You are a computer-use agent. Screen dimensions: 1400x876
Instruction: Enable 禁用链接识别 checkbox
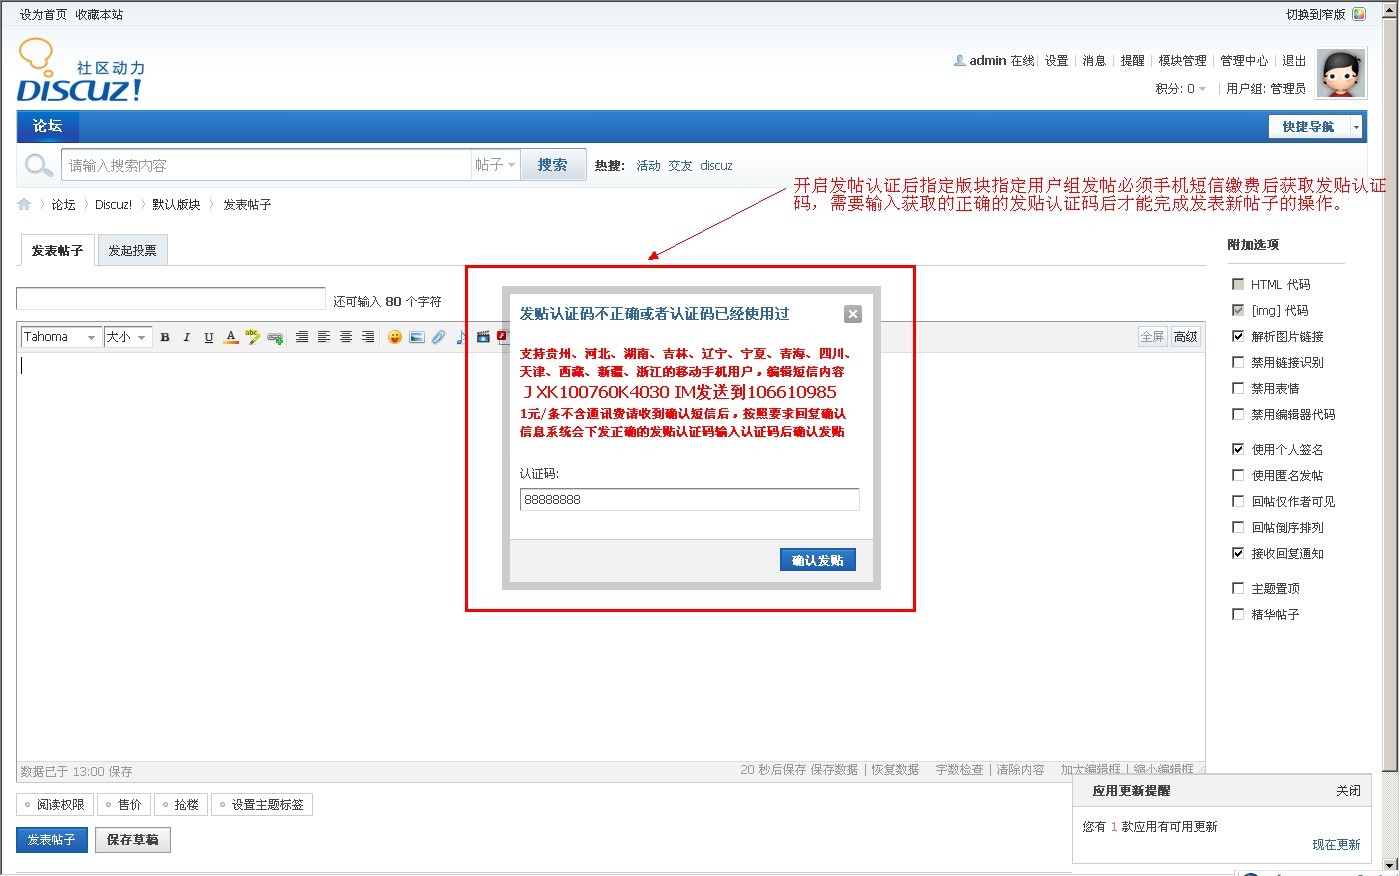point(1238,362)
